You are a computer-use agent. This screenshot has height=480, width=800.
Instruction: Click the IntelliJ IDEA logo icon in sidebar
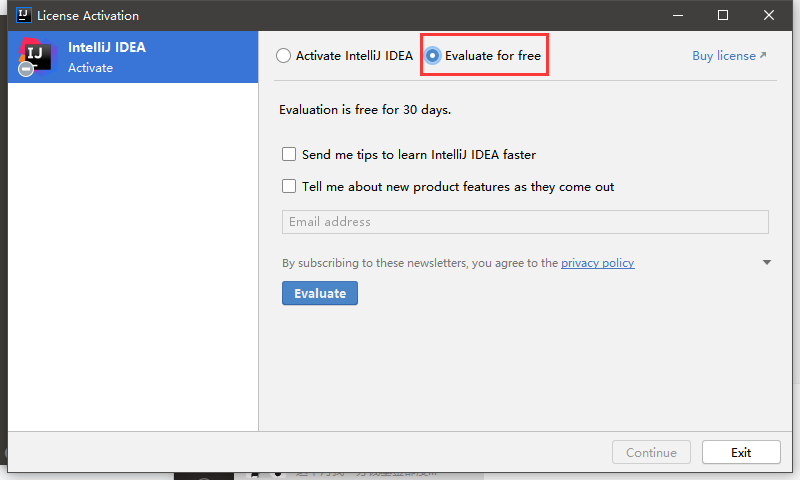pyautogui.click(x=36, y=56)
